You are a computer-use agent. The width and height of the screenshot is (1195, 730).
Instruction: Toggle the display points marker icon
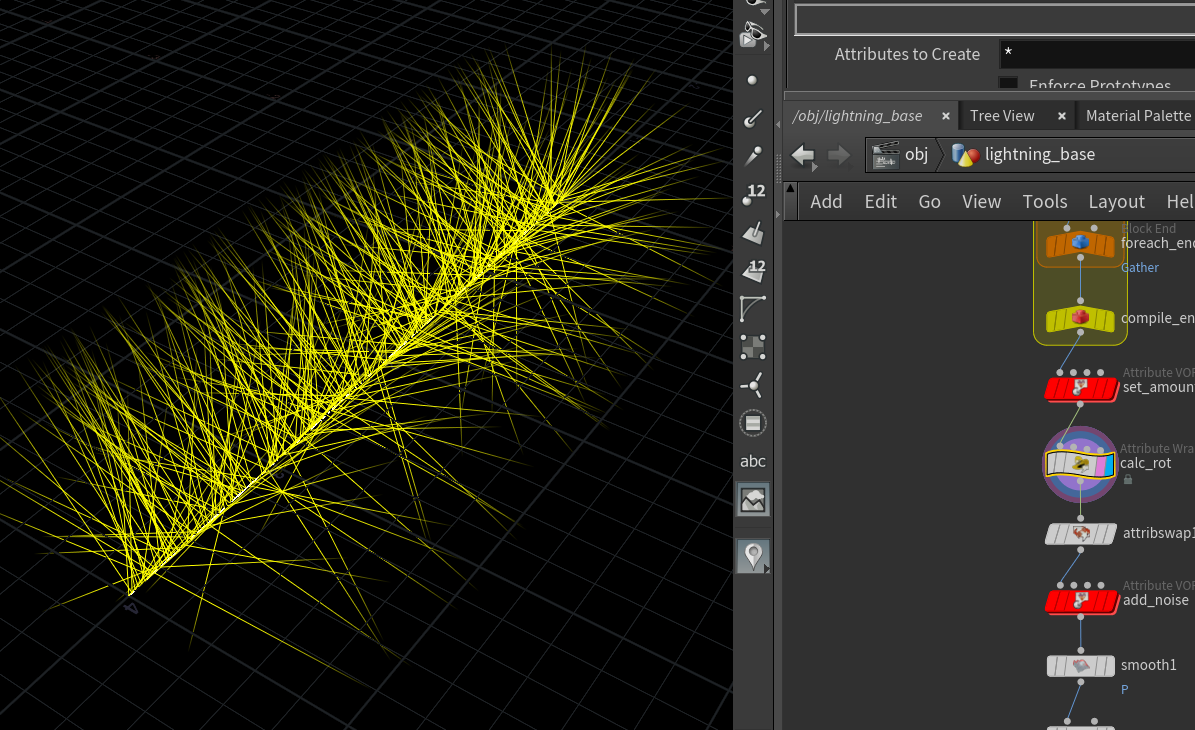[x=752, y=80]
